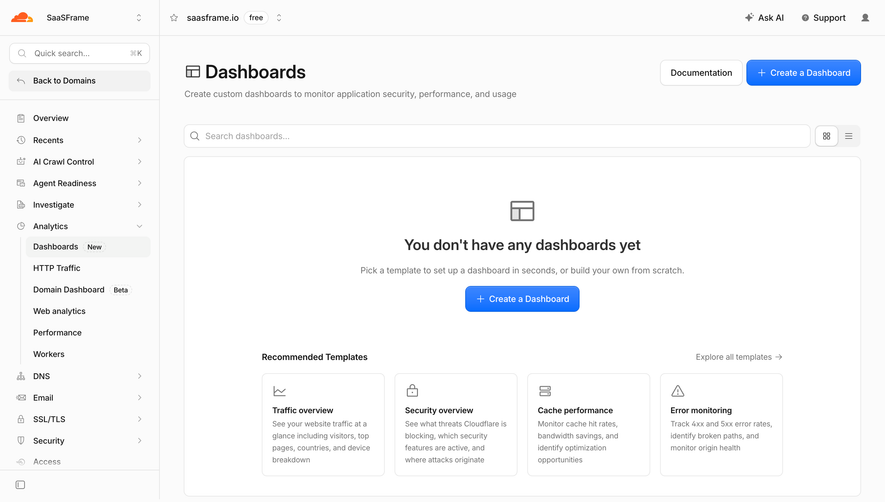Switch to list view layout
This screenshot has width=885, height=502.
tap(848, 136)
